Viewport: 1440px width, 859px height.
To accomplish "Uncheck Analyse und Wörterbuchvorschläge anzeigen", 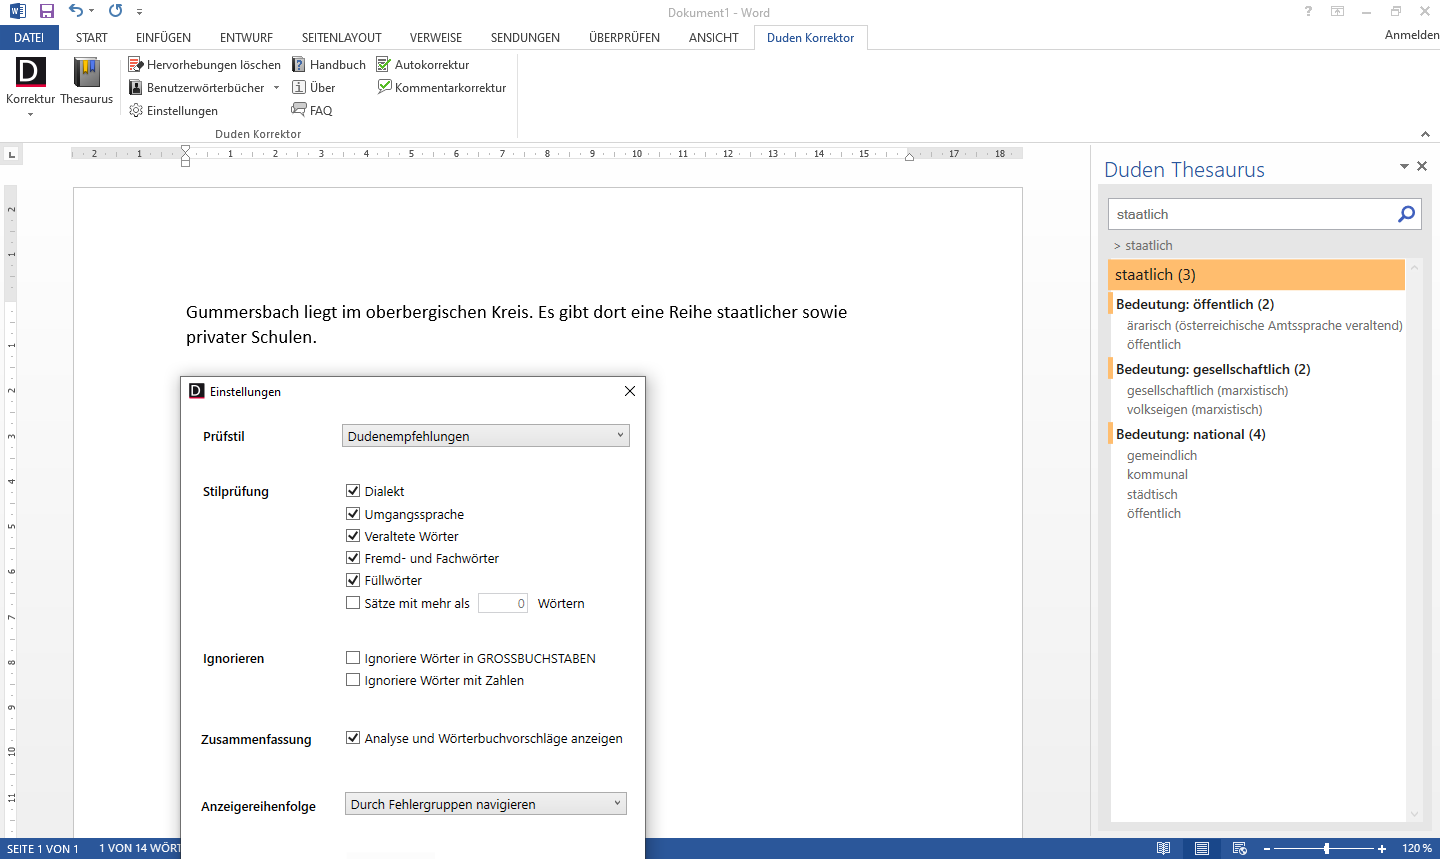I will (x=353, y=737).
